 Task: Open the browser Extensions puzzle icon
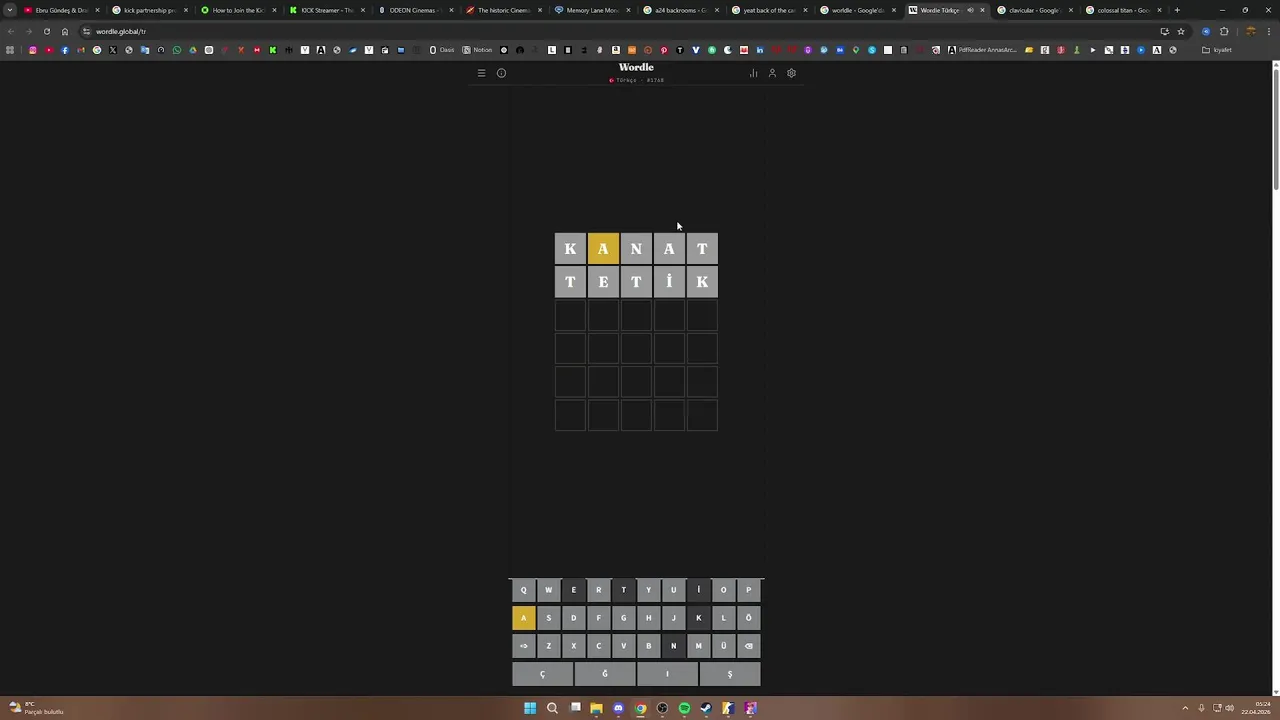tap(1224, 31)
